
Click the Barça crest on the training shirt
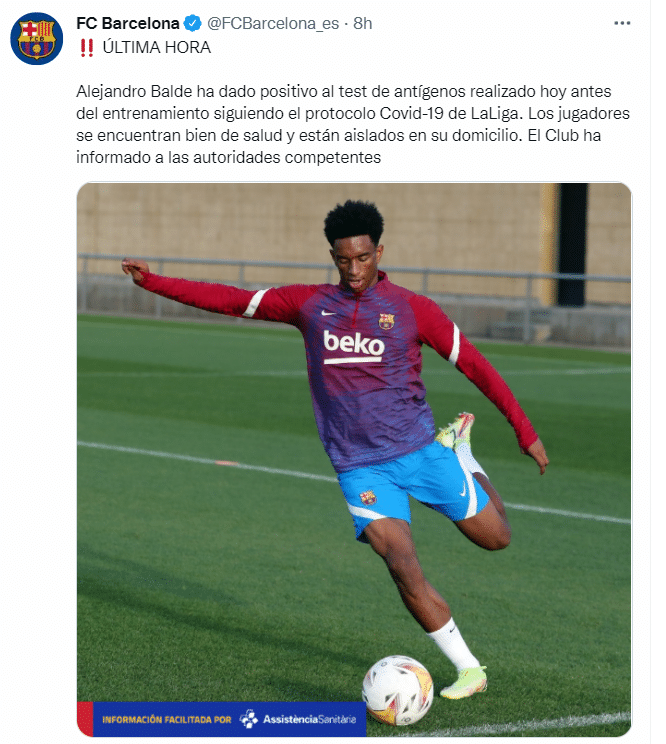(386, 321)
